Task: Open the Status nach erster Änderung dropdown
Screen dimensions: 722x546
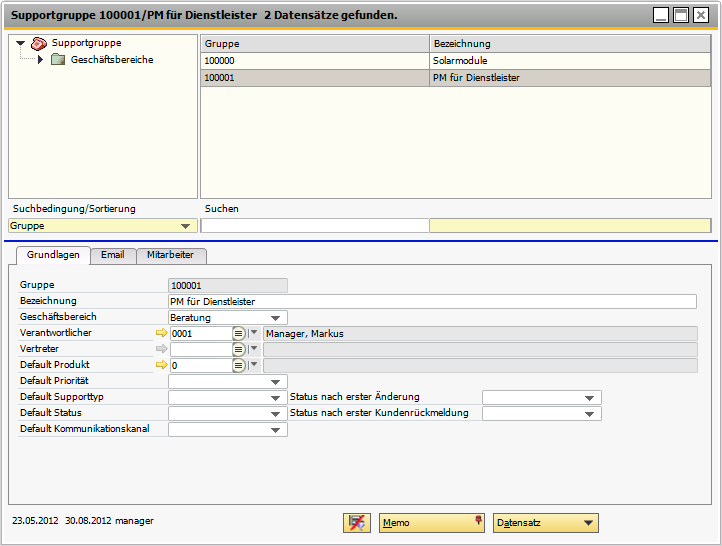Action: point(541,398)
